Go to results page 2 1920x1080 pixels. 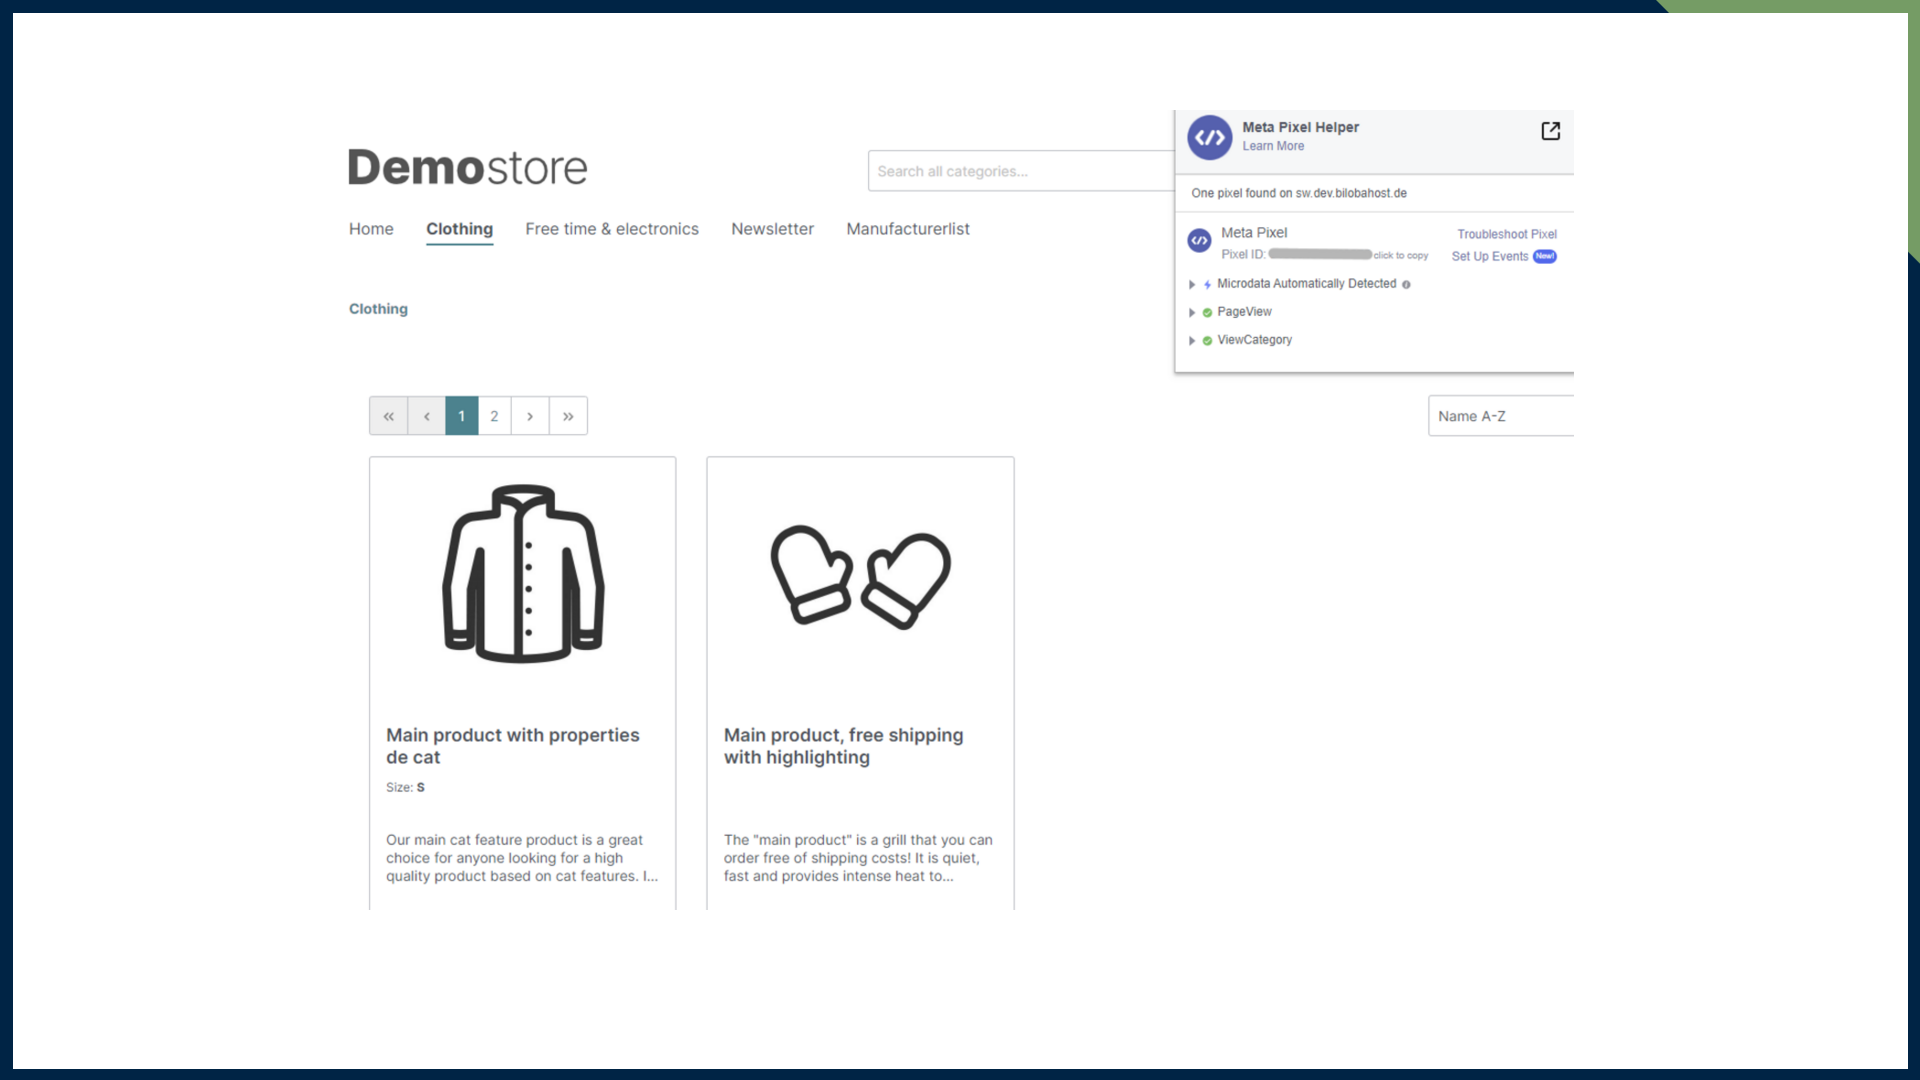click(x=495, y=415)
